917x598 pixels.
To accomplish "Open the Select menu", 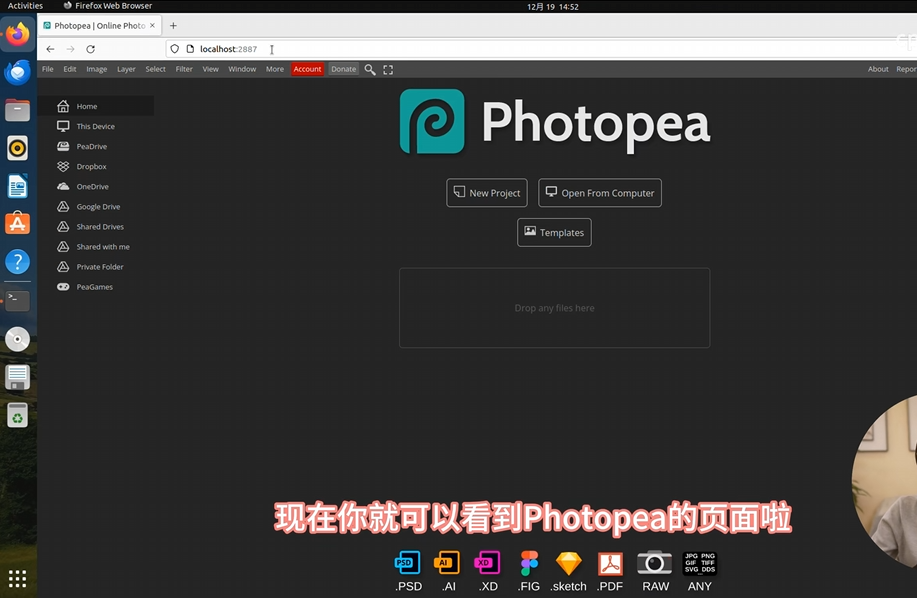I will pos(156,69).
